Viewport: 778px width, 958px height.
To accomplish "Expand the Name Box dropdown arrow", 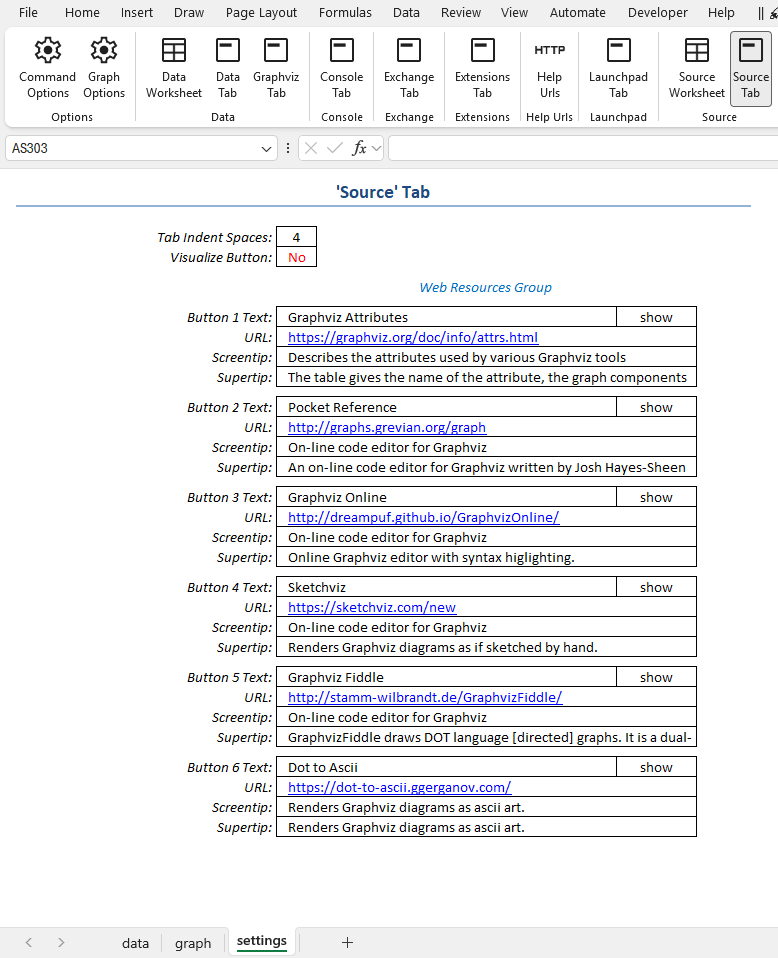I will (266, 148).
